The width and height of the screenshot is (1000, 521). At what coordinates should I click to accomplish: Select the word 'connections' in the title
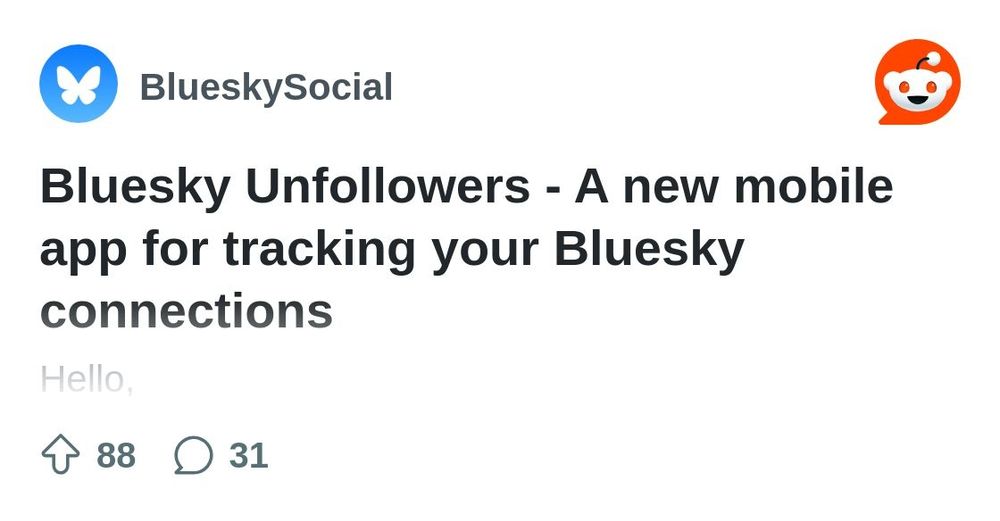[x=186, y=311]
